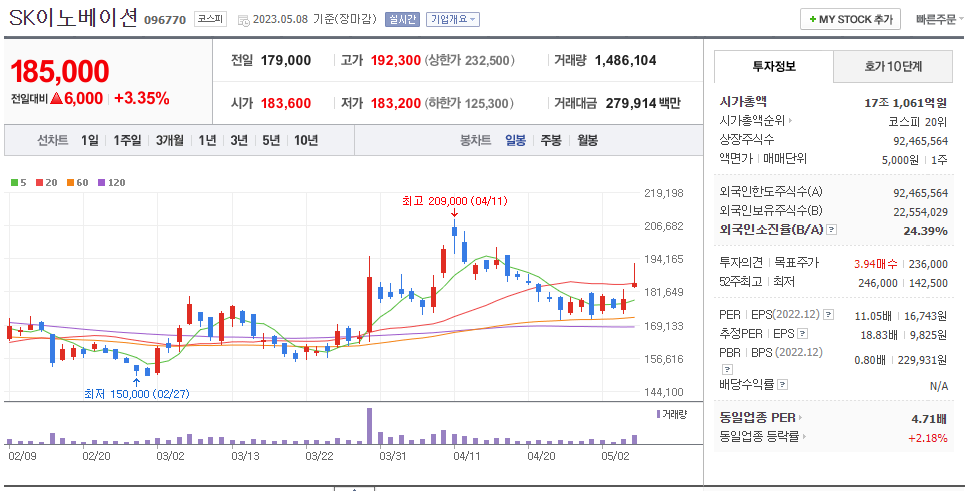The height and width of the screenshot is (491, 968).
Task: Click the 52주최고 246,000 value
Action: (x=878, y=283)
